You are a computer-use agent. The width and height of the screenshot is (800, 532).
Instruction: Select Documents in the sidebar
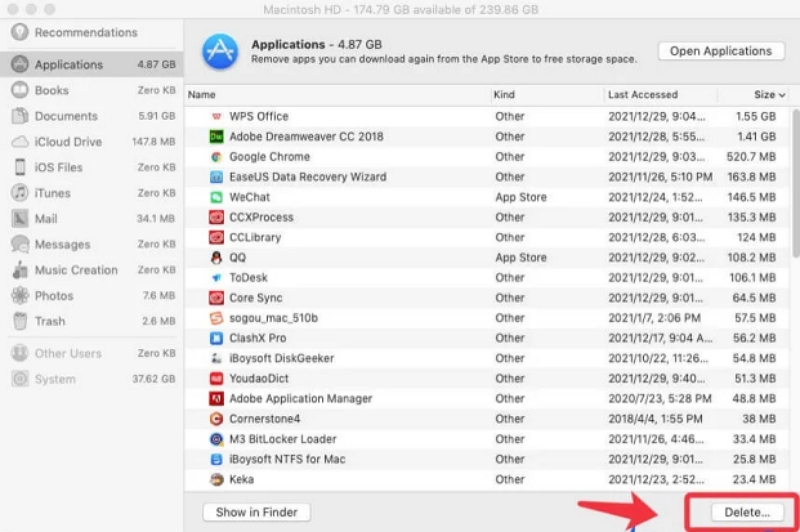(92, 116)
